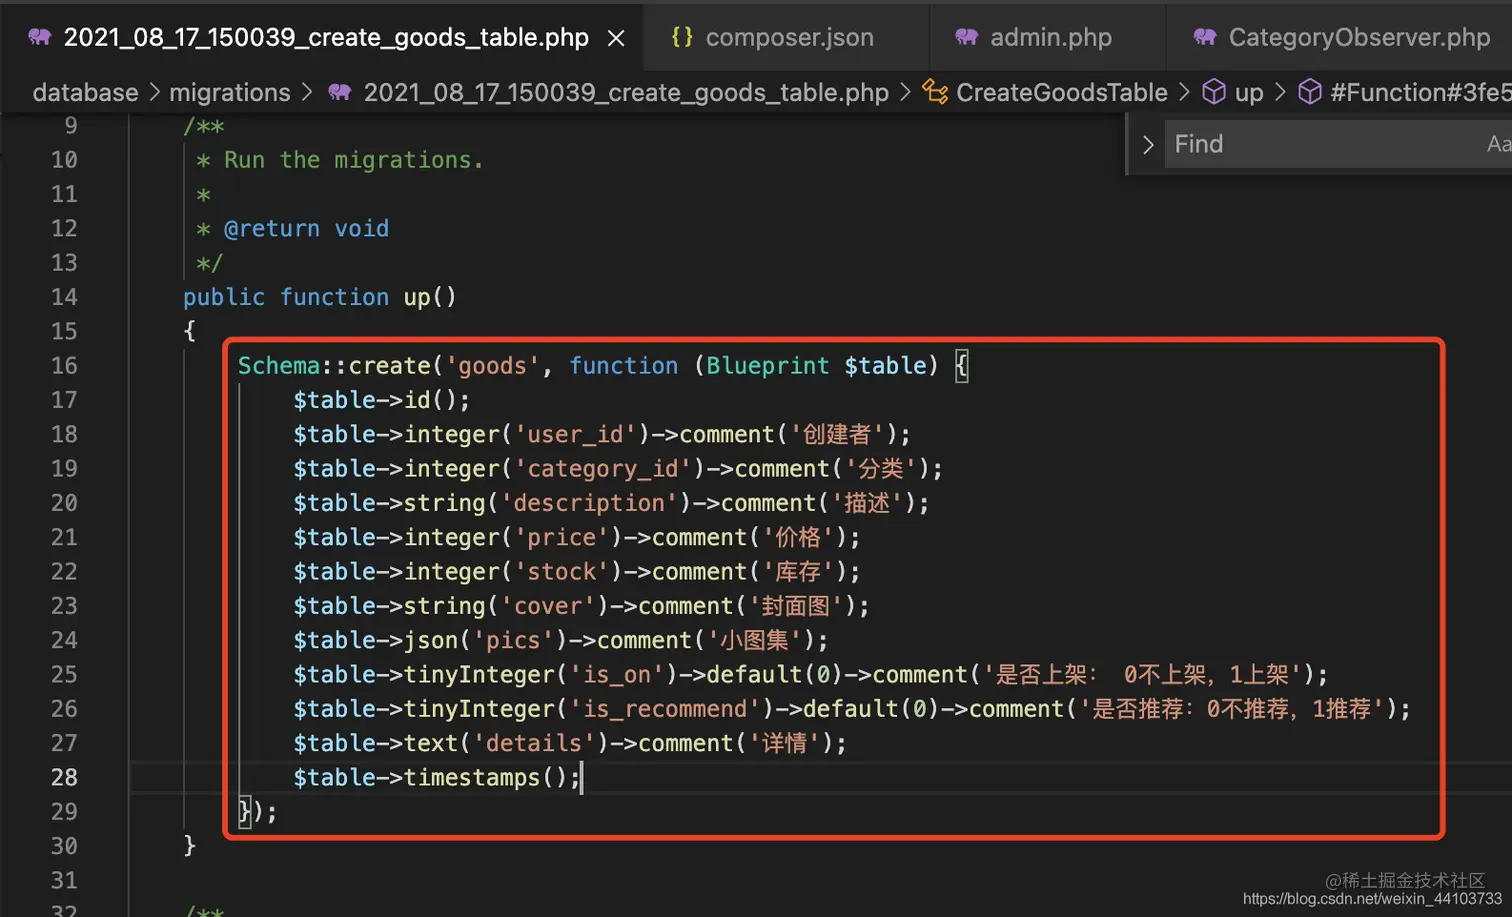Click line number 14 in the gutter

[x=64, y=297]
